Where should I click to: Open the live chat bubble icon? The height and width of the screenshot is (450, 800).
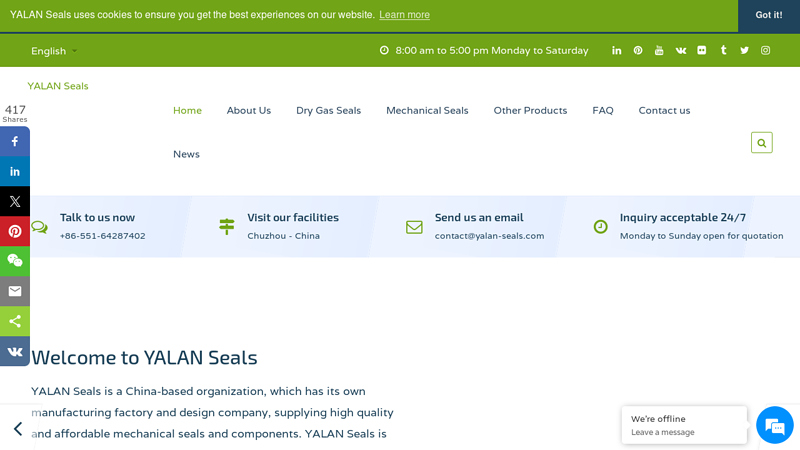pos(774,426)
